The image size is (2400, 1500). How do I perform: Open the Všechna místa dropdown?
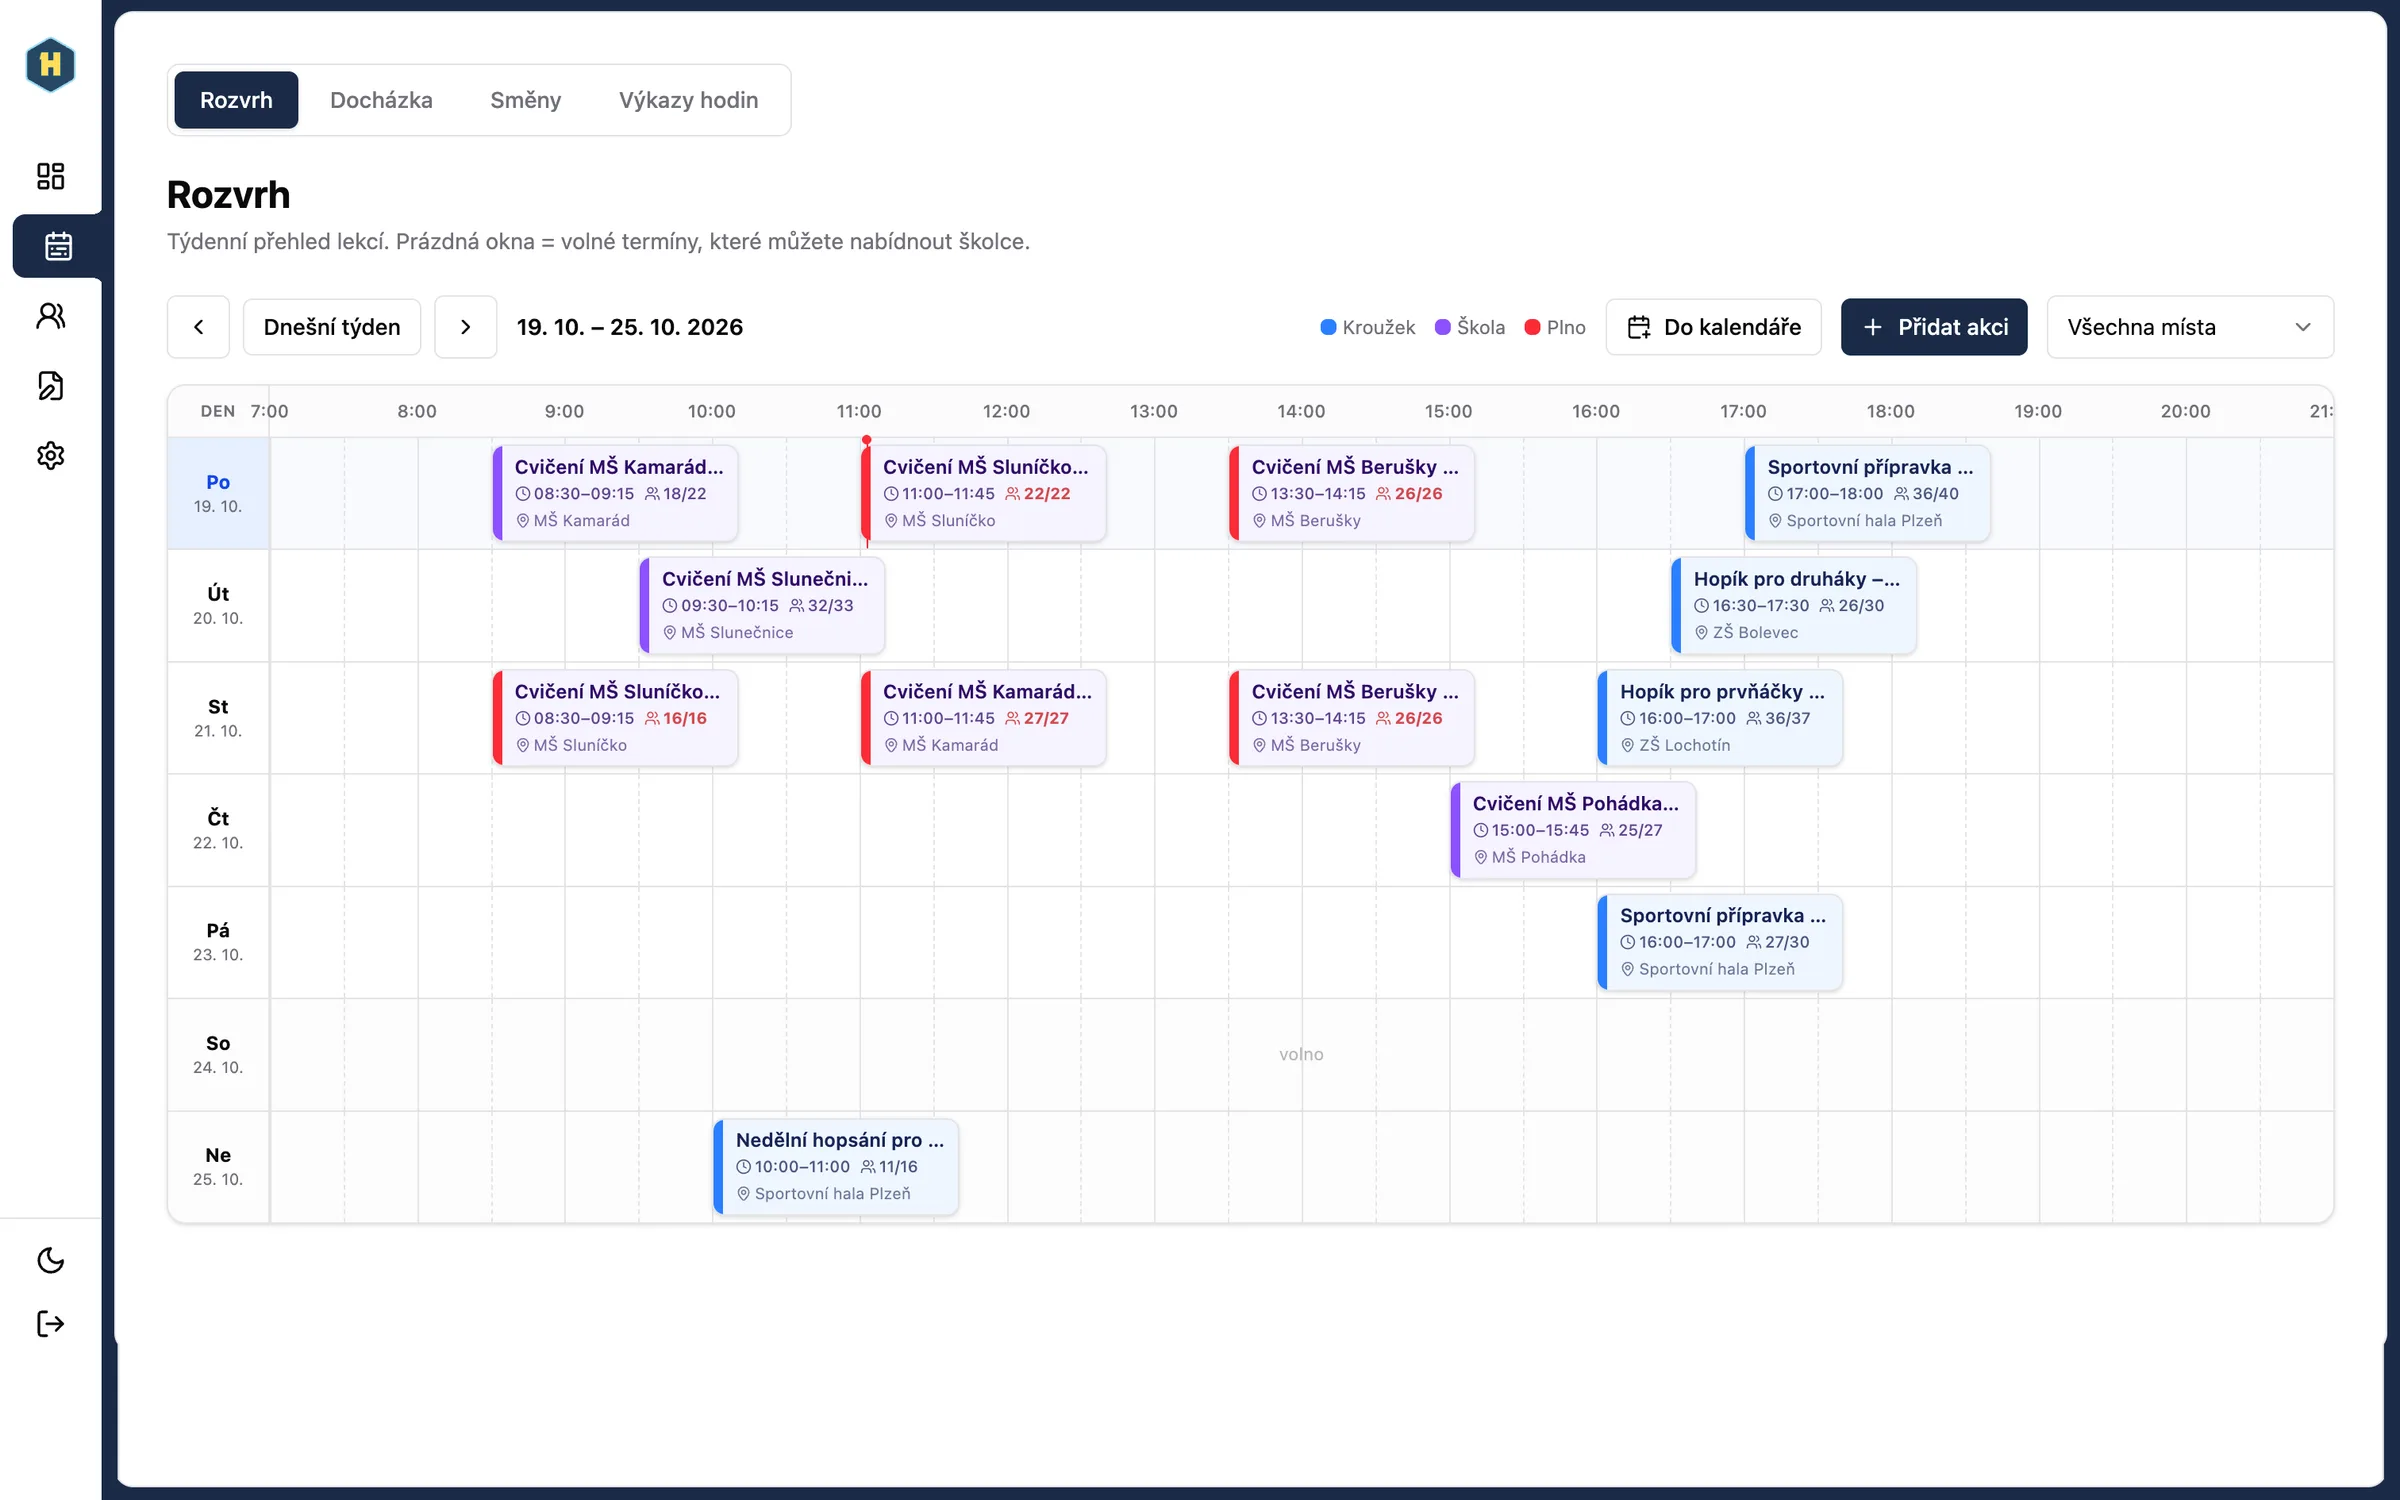[x=2190, y=327]
